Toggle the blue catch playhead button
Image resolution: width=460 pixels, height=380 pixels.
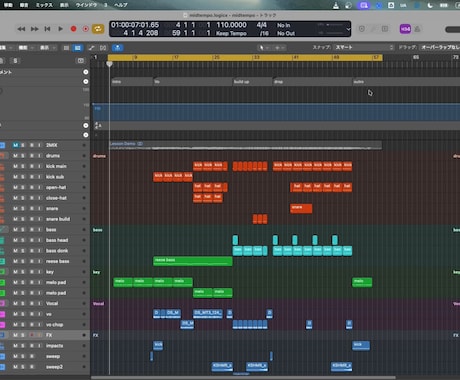(x=117, y=48)
